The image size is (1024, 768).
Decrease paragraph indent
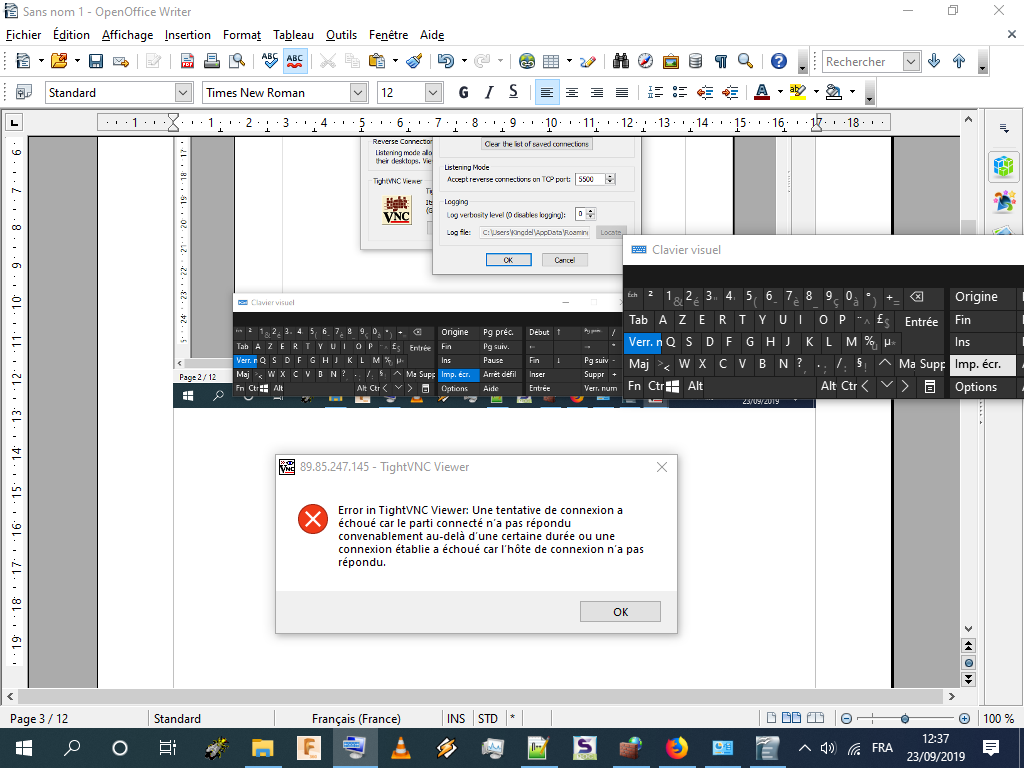click(705, 93)
